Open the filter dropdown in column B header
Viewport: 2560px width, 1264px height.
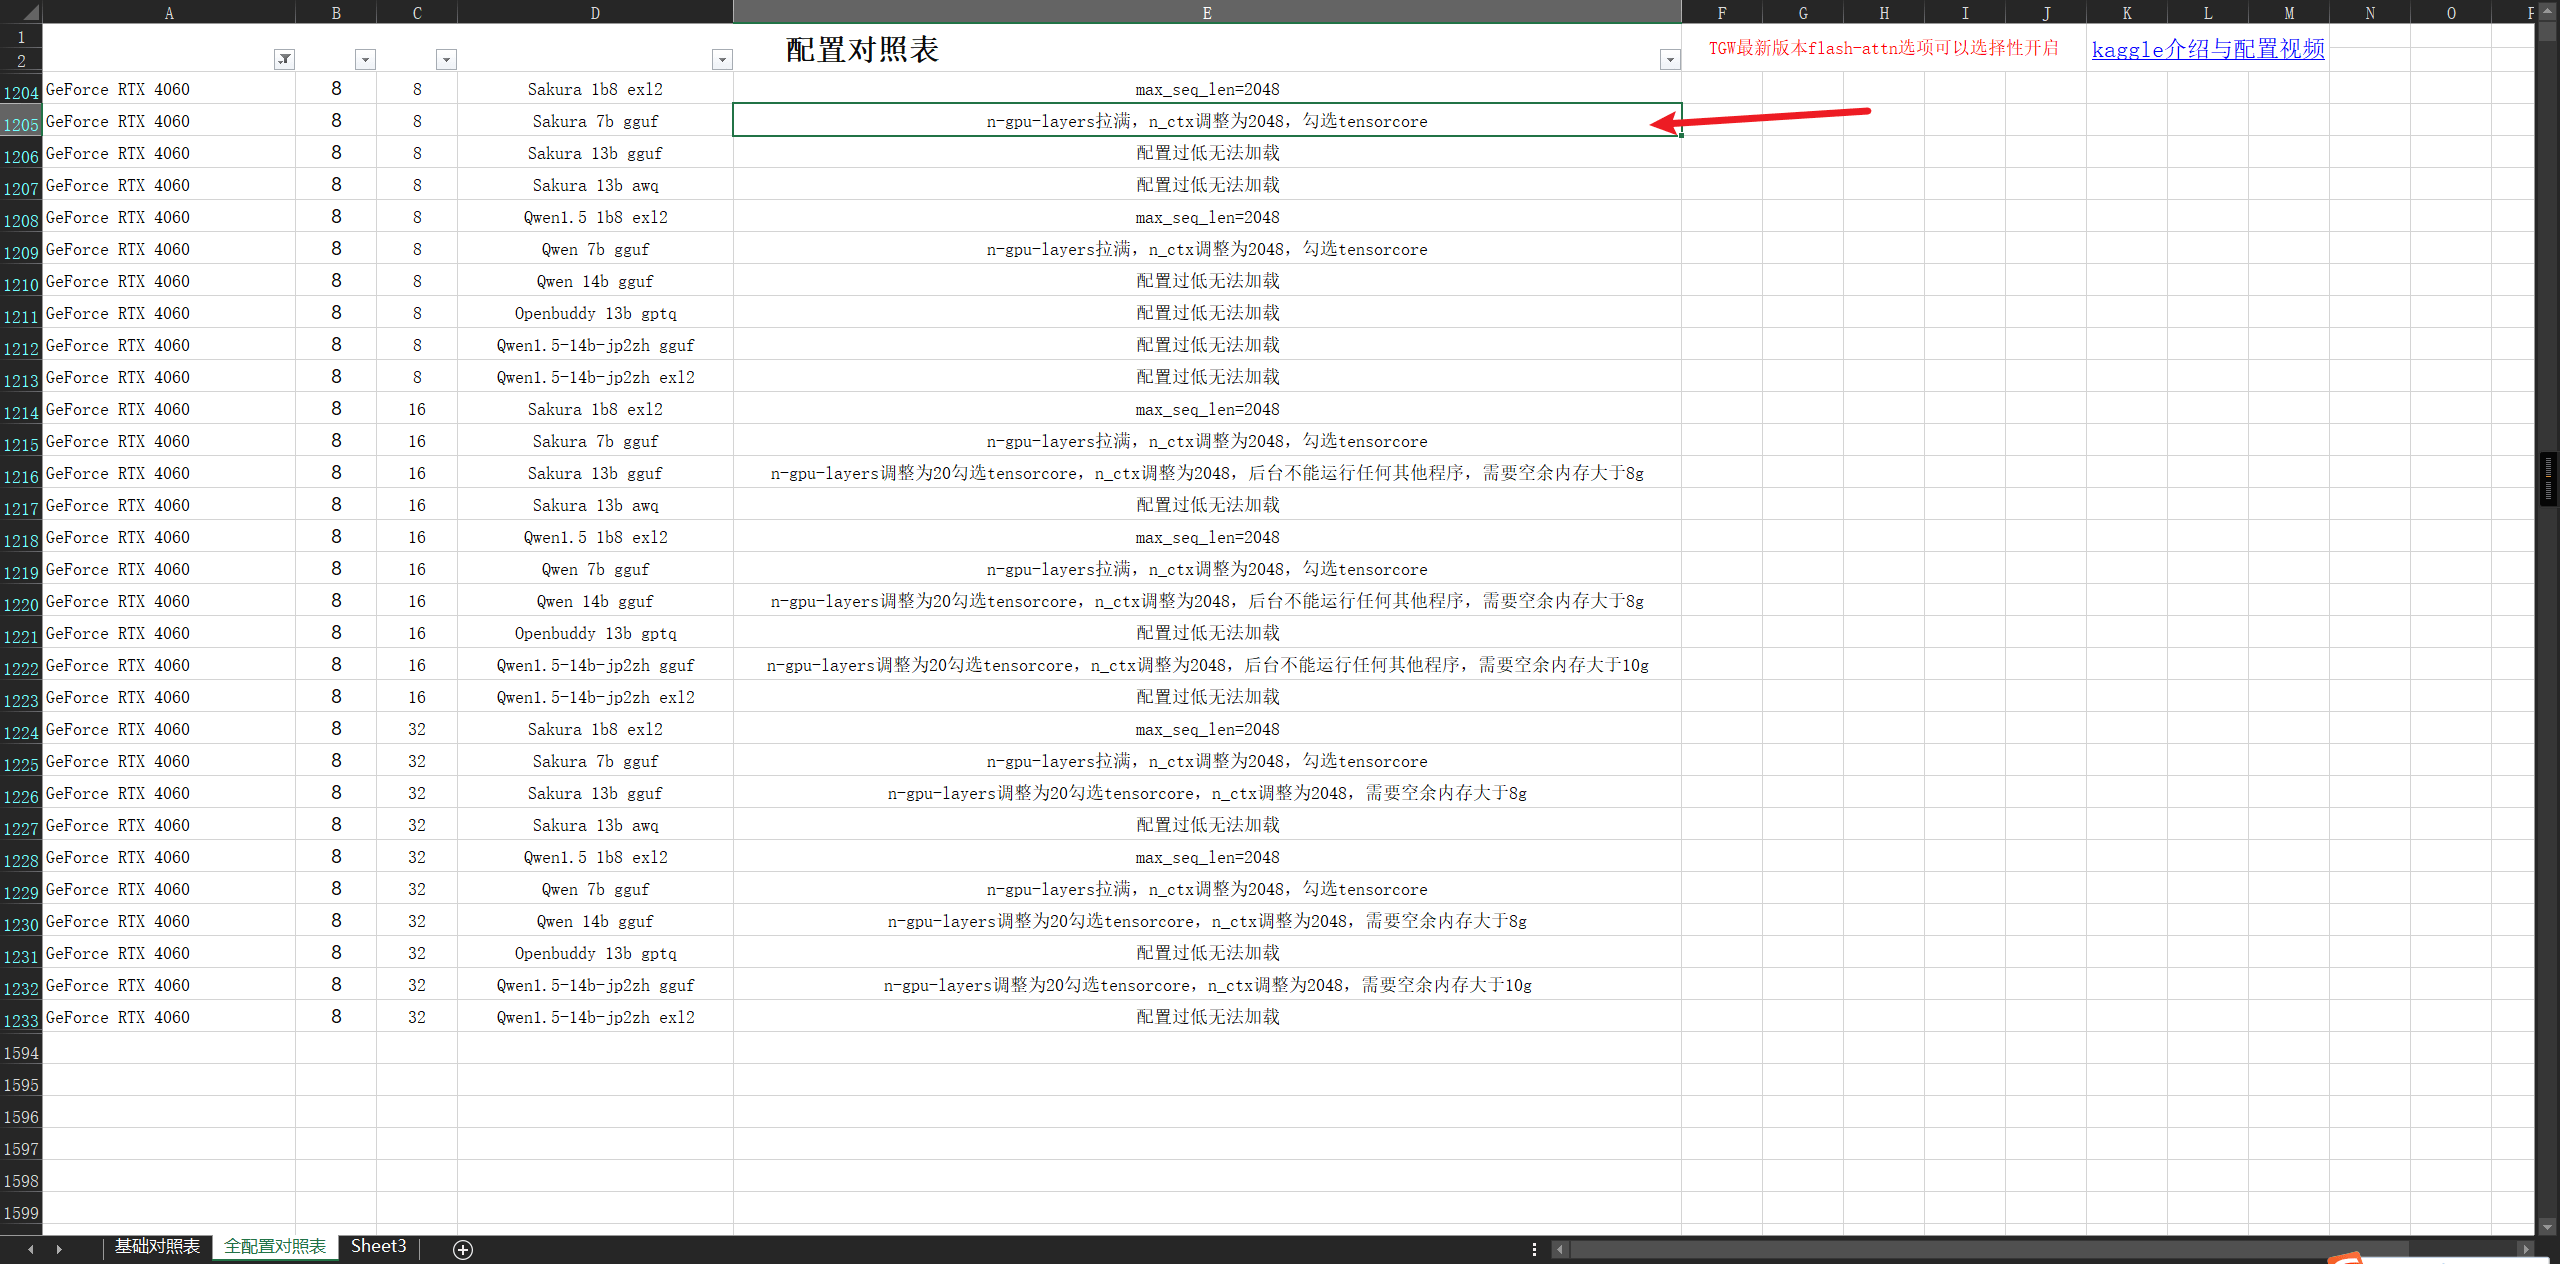pos(365,59)
